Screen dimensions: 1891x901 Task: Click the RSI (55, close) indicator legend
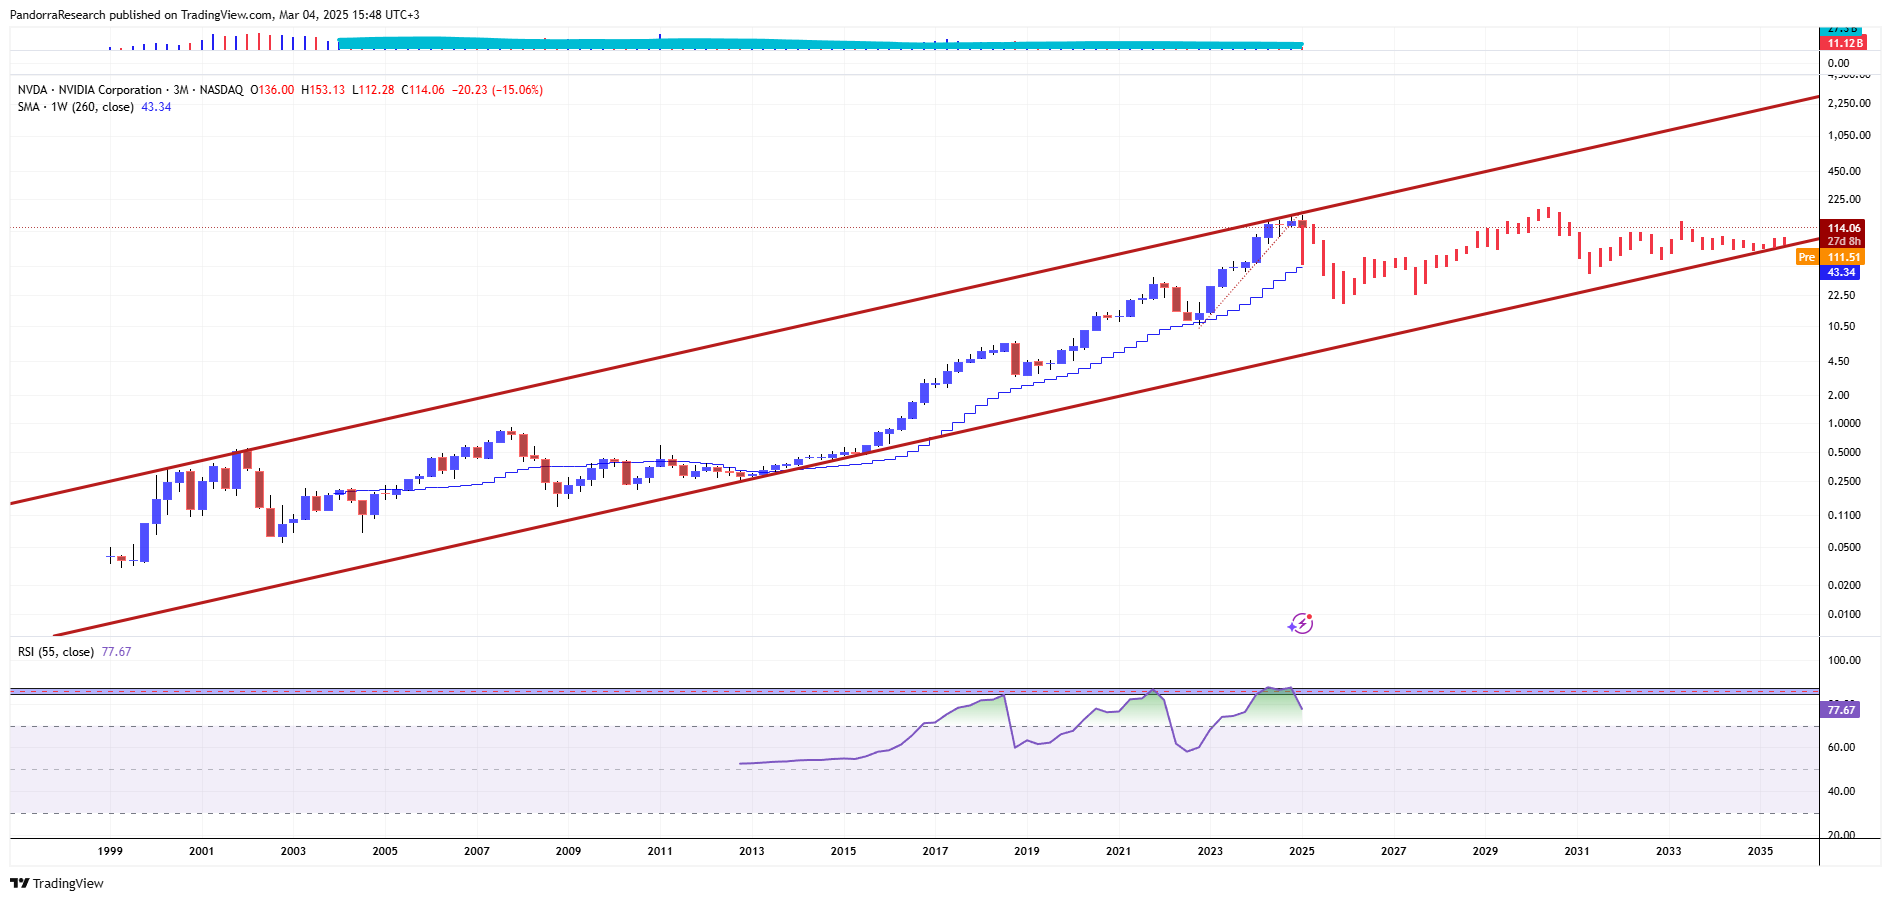coord(56,652)
